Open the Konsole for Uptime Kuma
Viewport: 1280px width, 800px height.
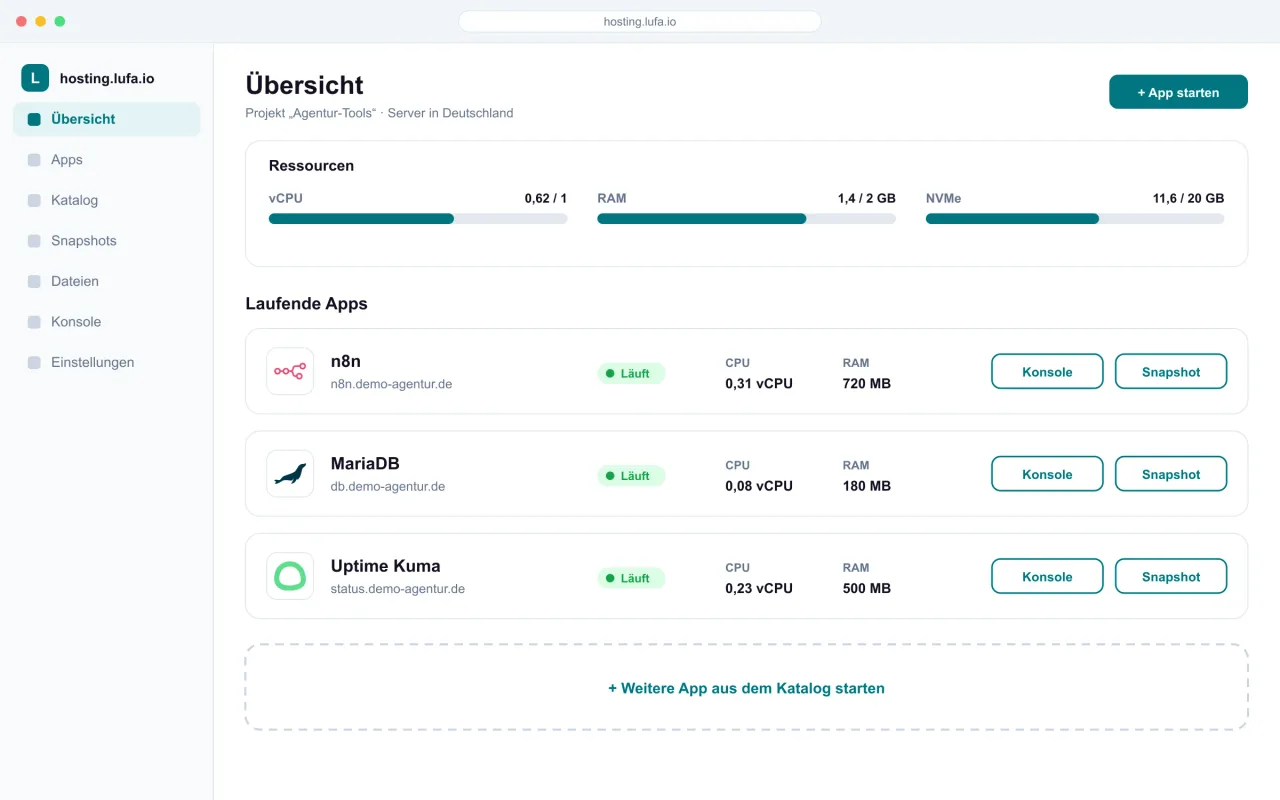coord(1047,576)
